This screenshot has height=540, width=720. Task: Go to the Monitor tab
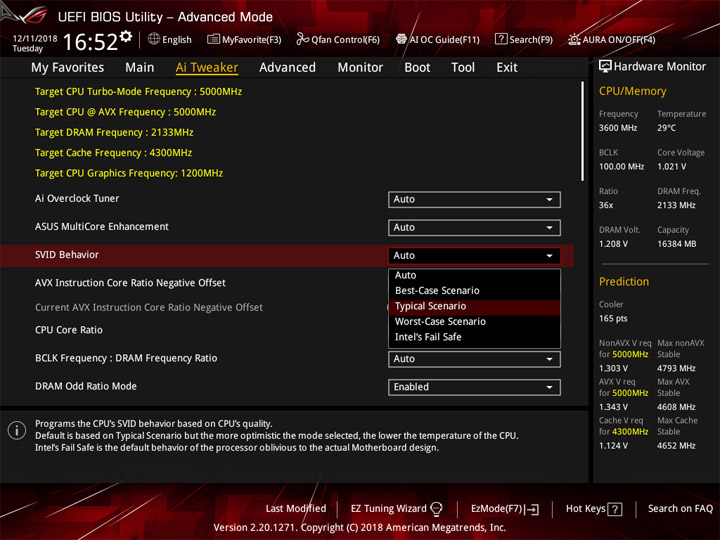pos(360,68)
